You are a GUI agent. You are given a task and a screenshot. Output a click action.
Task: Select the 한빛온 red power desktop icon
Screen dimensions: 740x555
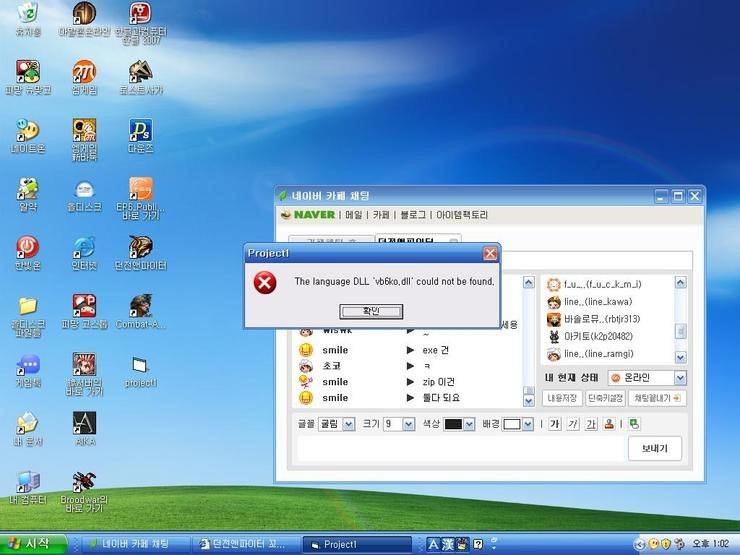click(x=28, y=253)
